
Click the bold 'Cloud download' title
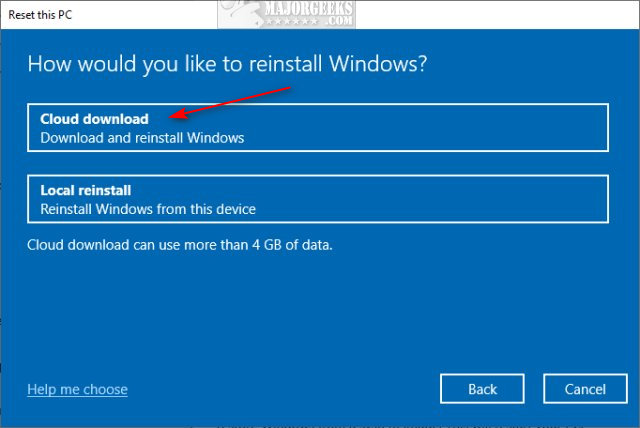pos(94,119)
